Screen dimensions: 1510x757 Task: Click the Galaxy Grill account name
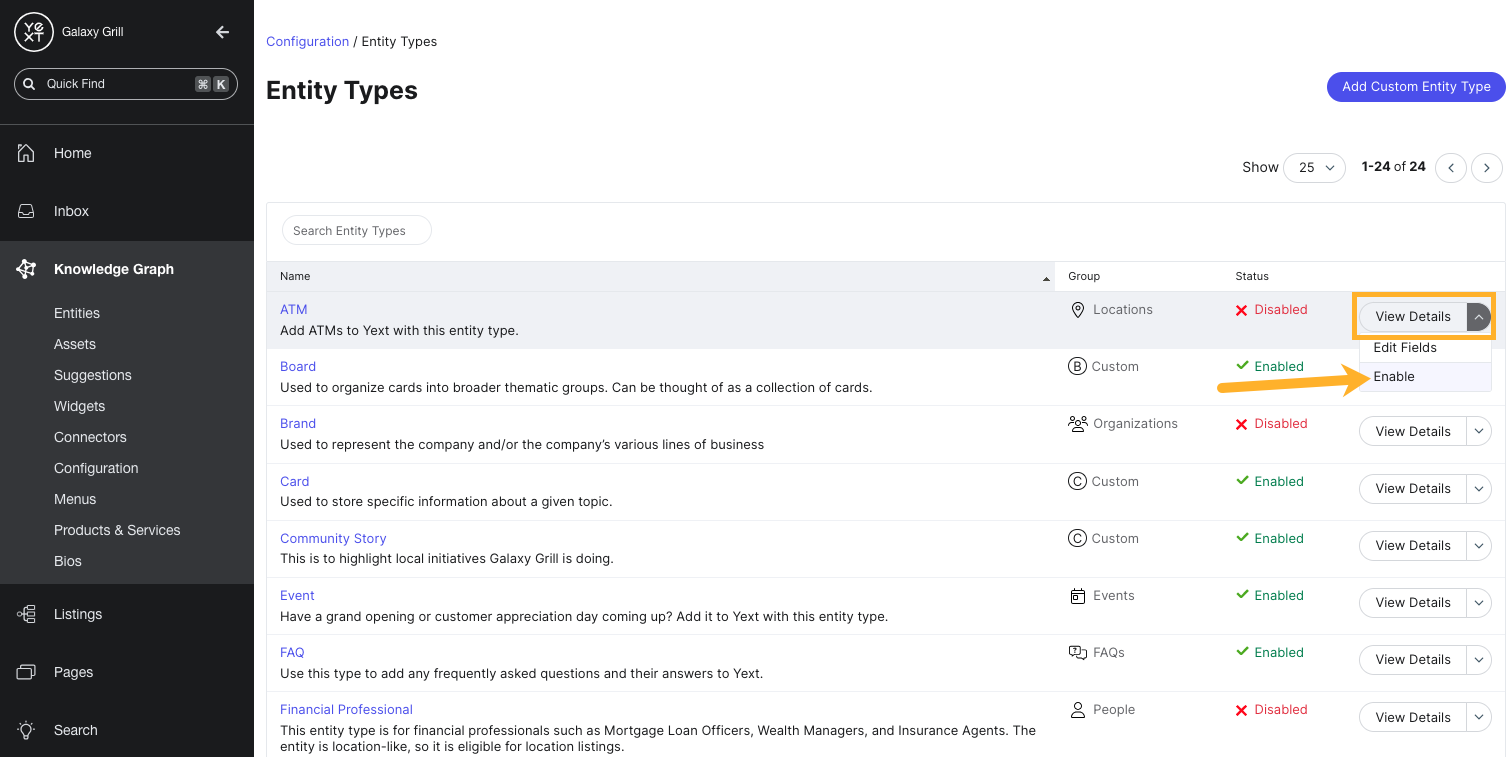pyautogui.click(x=93, y=32)
